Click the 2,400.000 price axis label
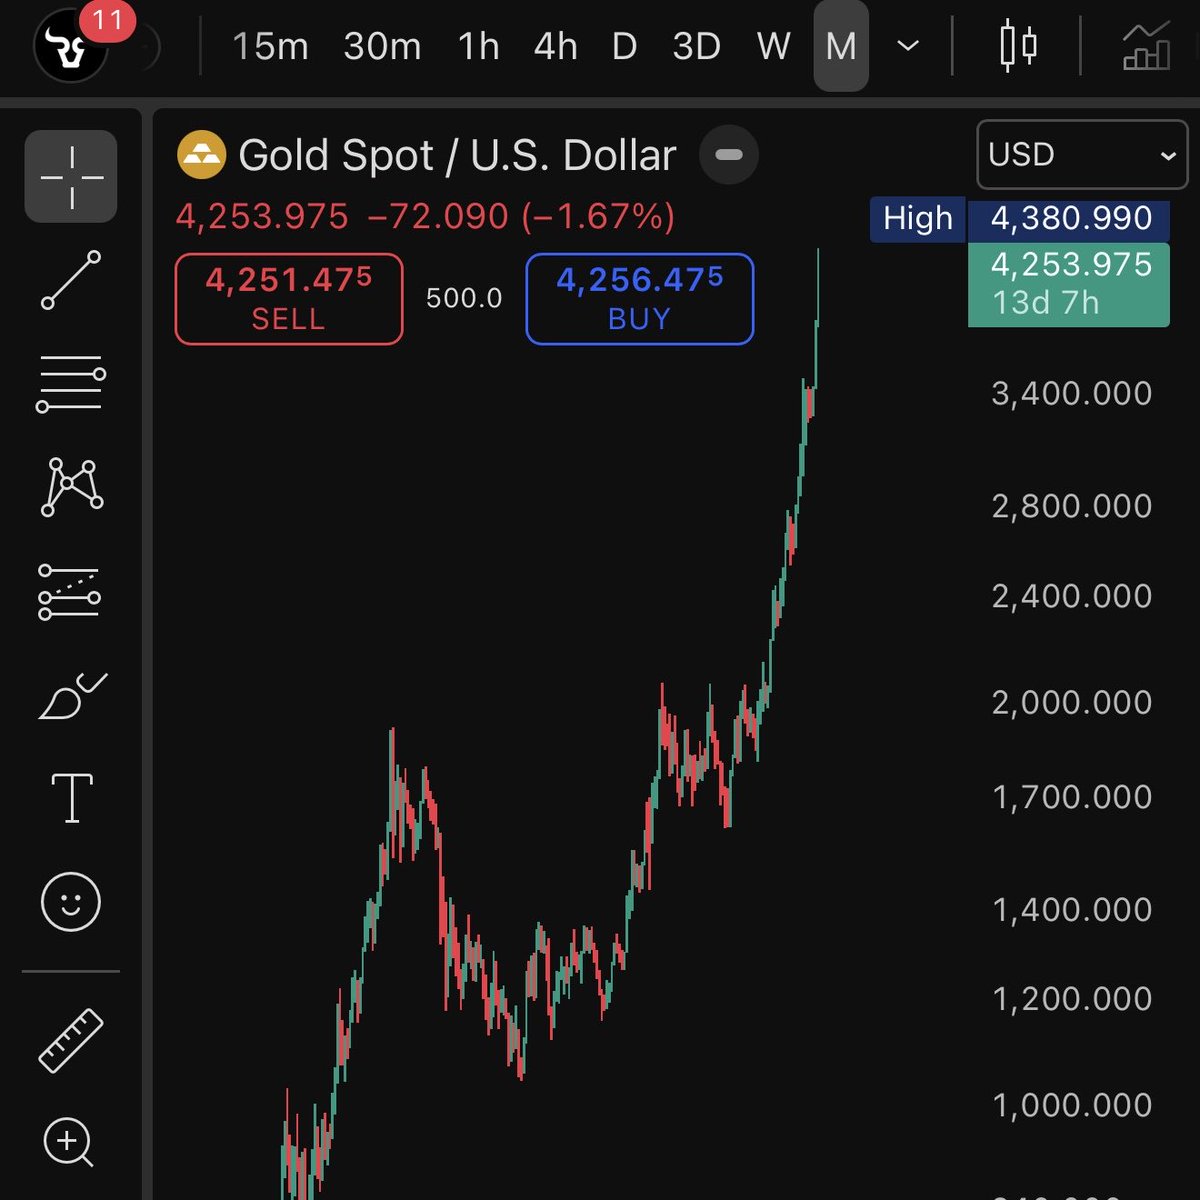Image resolution: width=1200 pixels, height=1200 pixels. [1072, 596]
